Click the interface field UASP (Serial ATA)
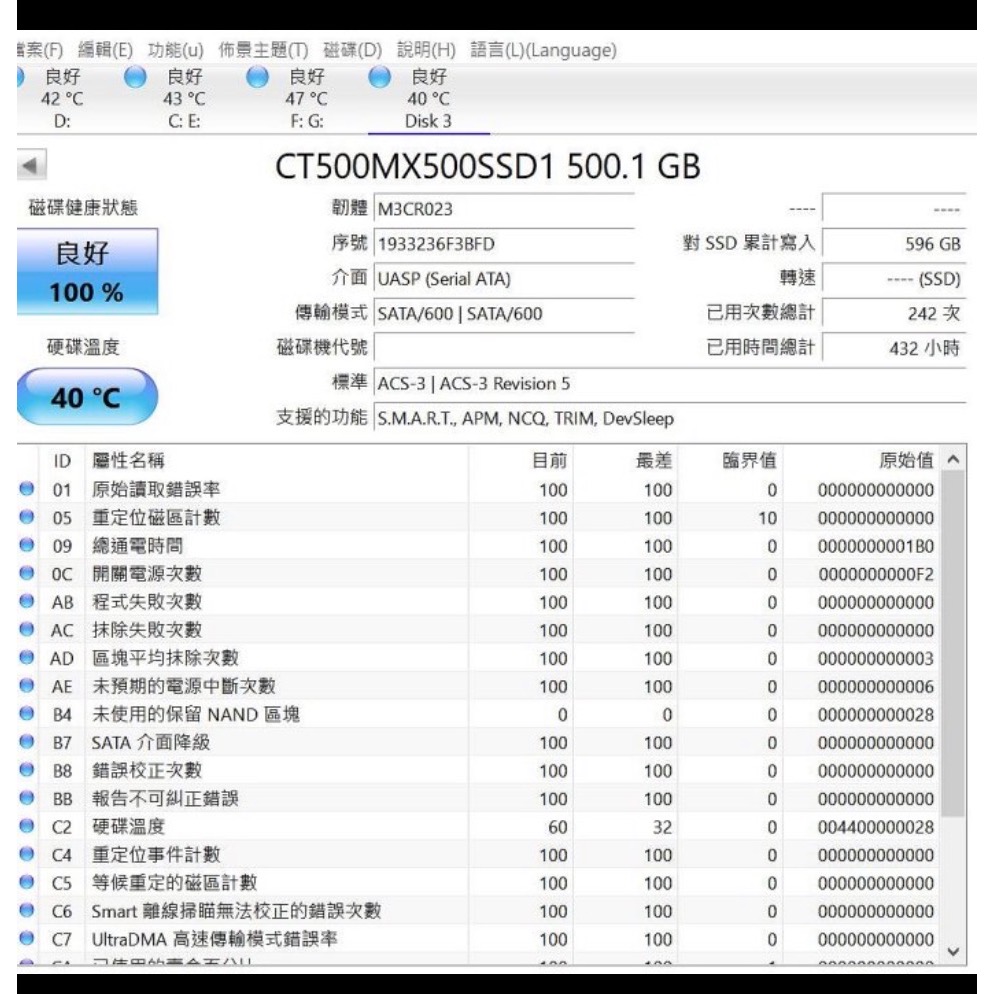Viewport: 994px width, 994px height. 505,278
